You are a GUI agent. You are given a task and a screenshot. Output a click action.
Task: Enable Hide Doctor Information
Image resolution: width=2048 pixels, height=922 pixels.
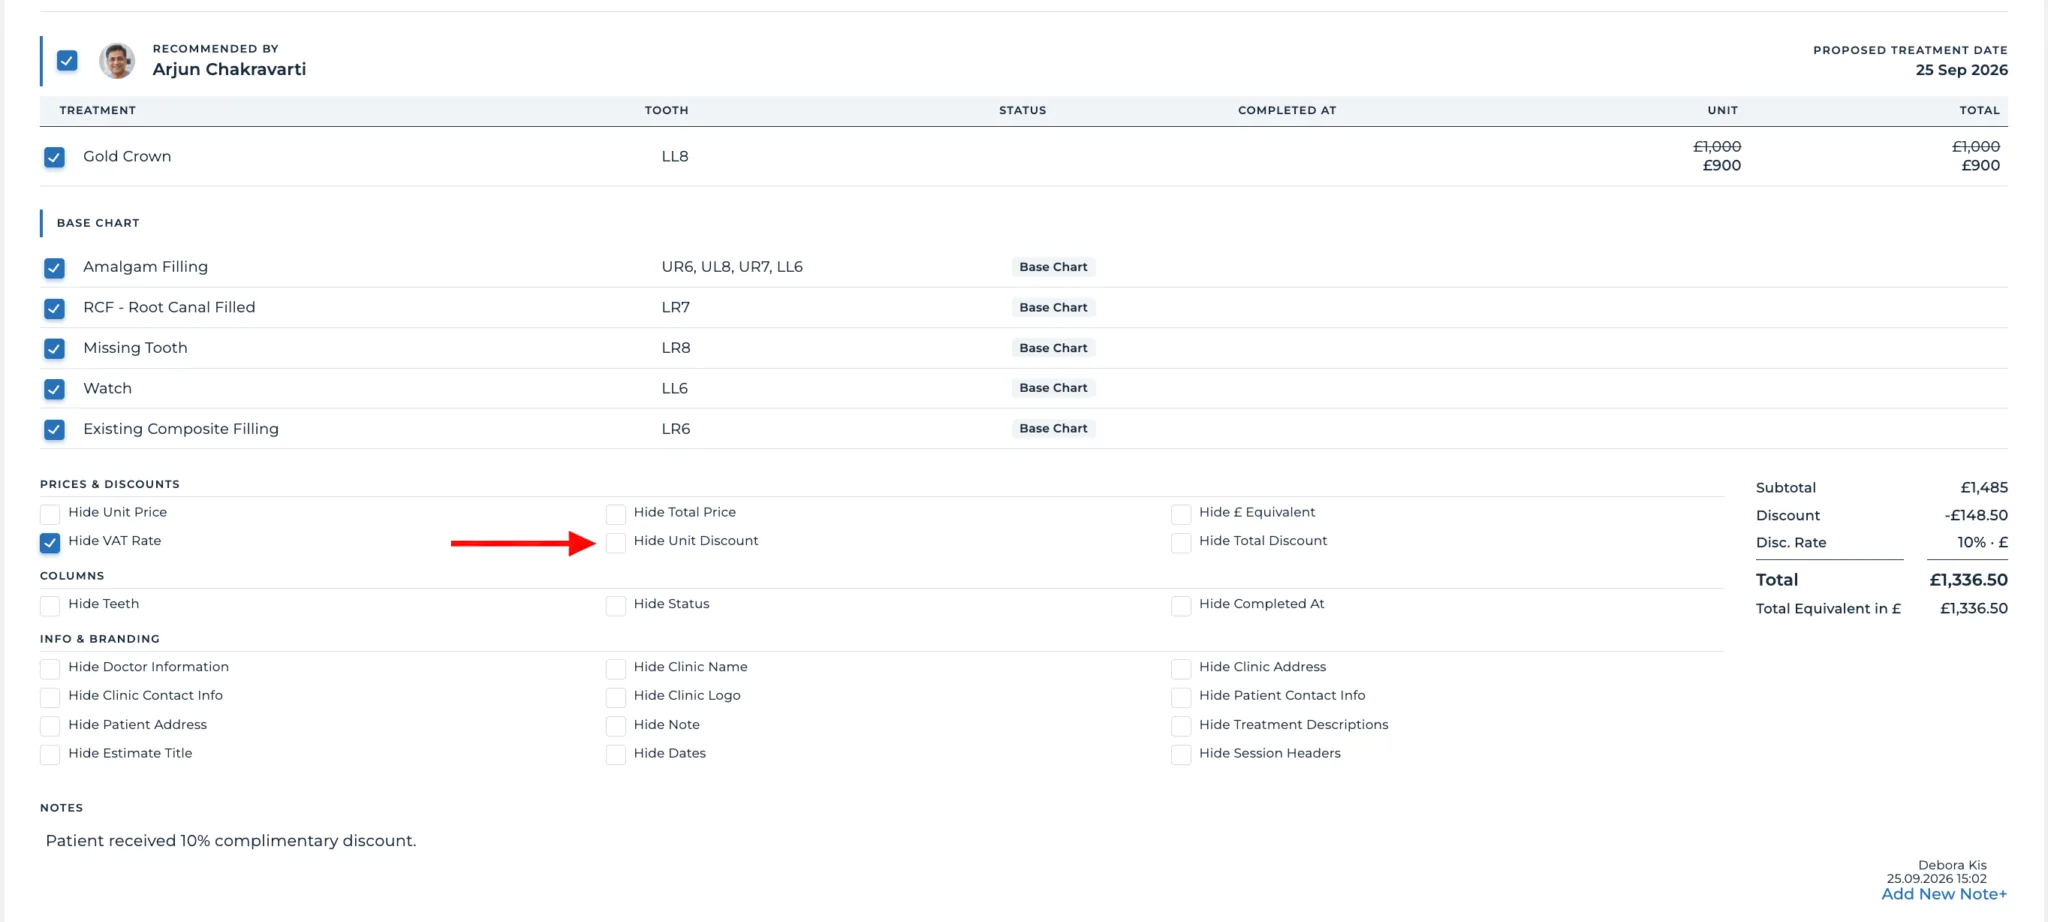[x=50, y=669]
